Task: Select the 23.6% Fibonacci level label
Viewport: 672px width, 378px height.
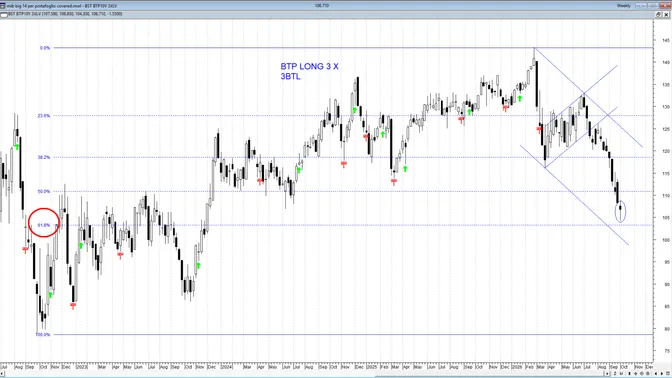Action: point(44,116)
